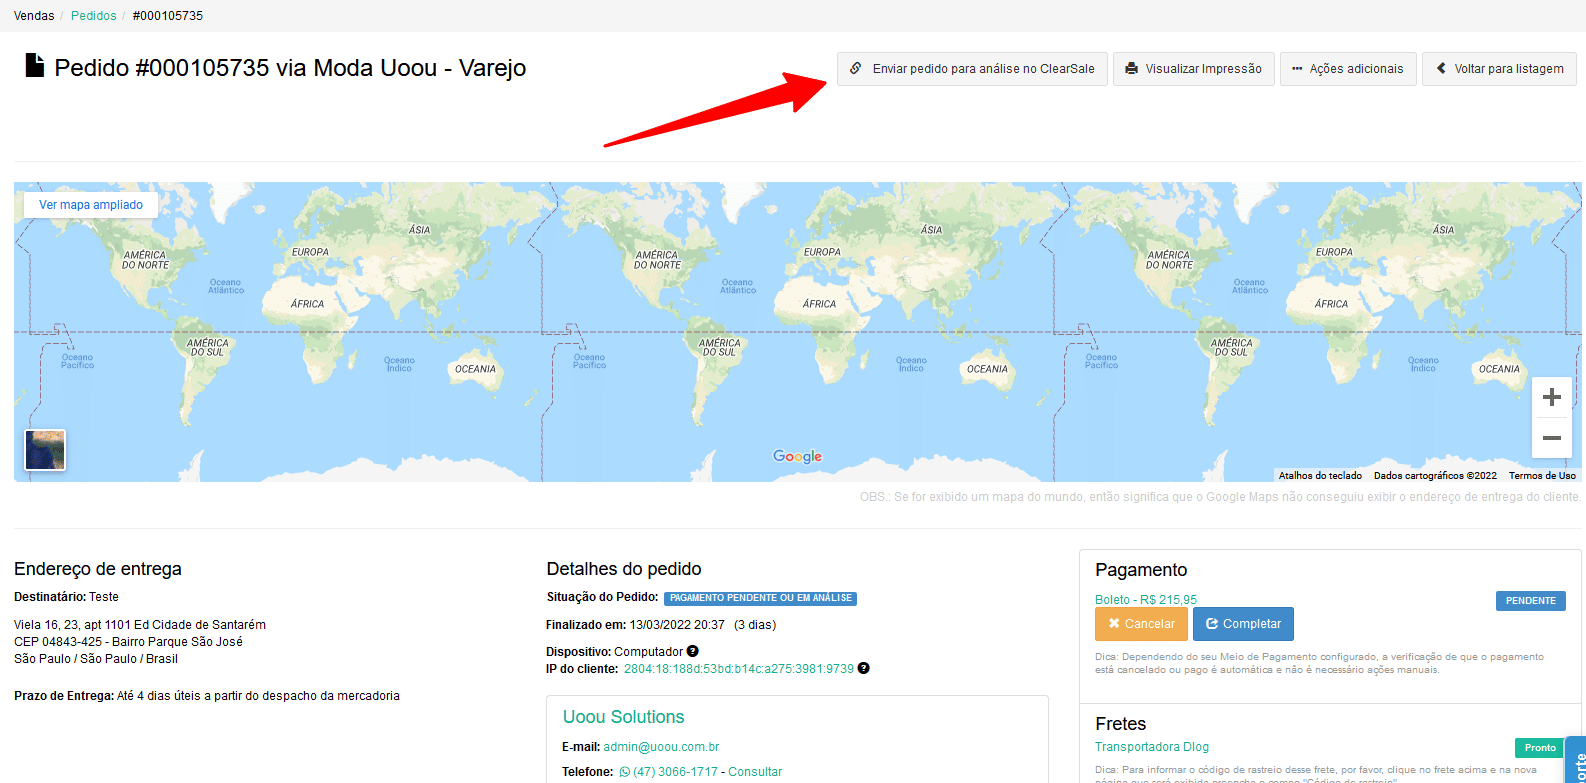Switch map to satellite thumbnail view
The image size is (1586, 783).
click(x=45, y=450)
